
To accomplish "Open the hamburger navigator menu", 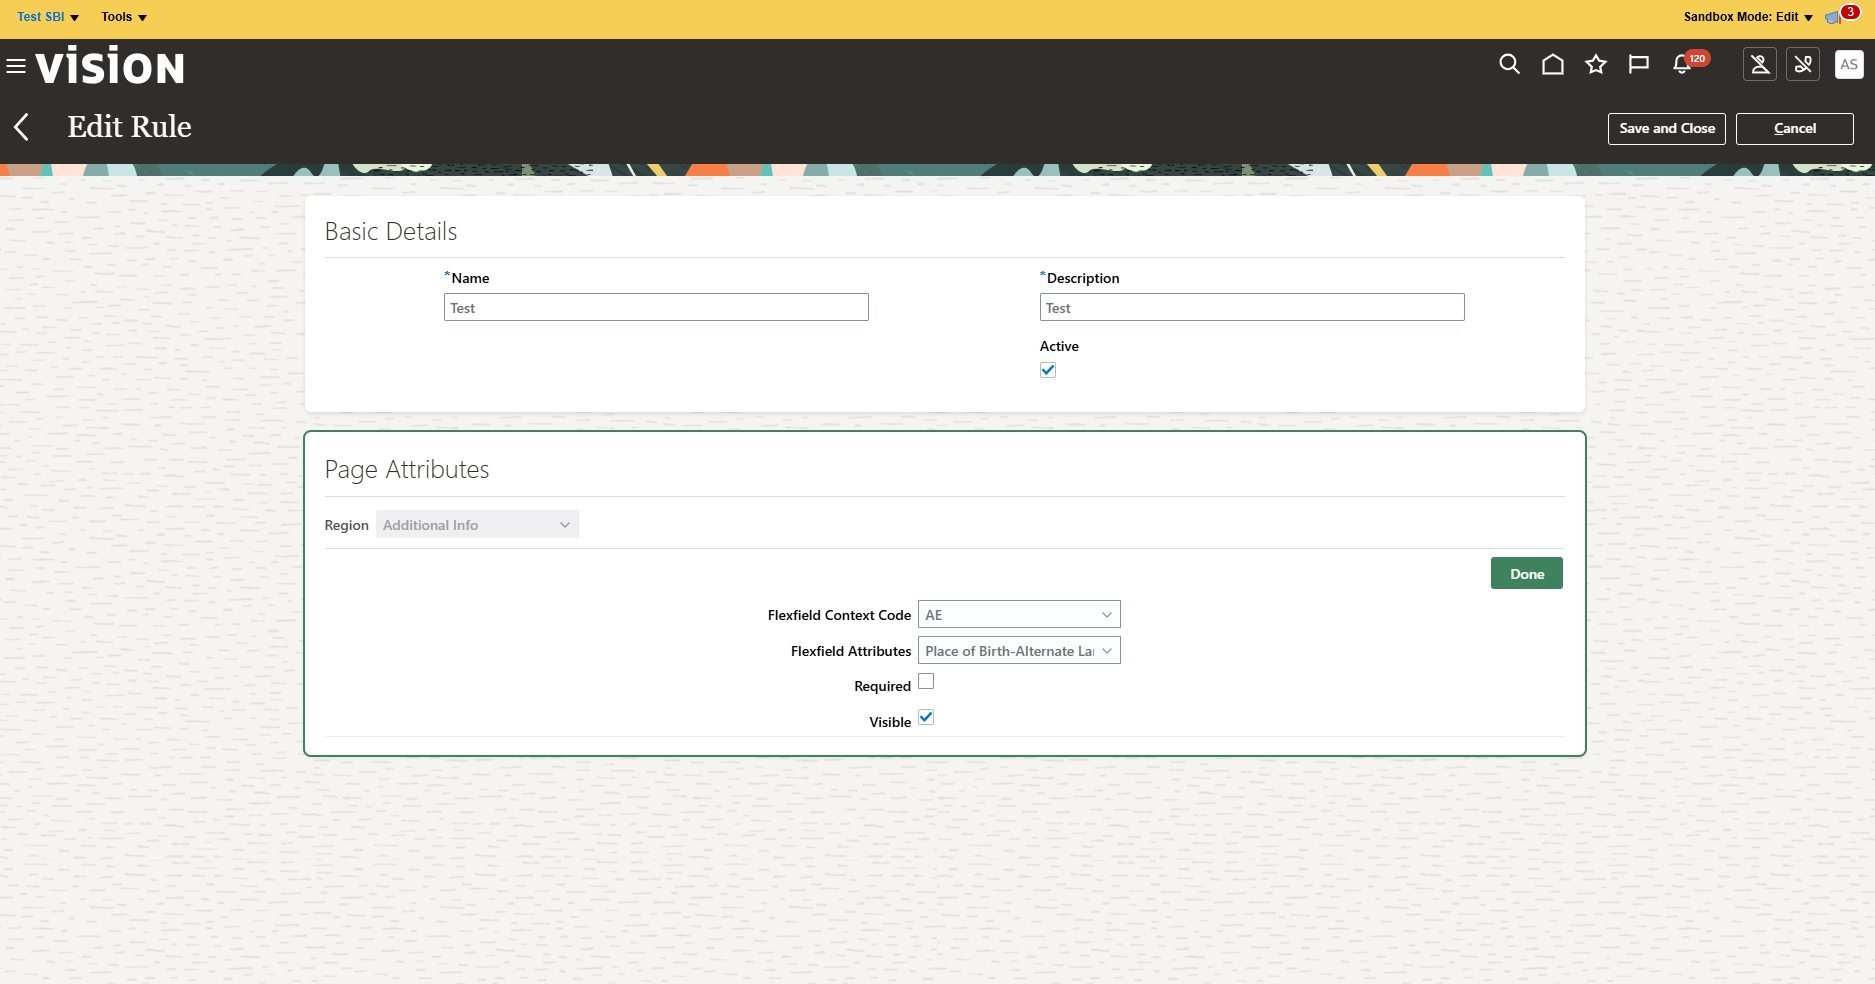I will coord(16,66).
